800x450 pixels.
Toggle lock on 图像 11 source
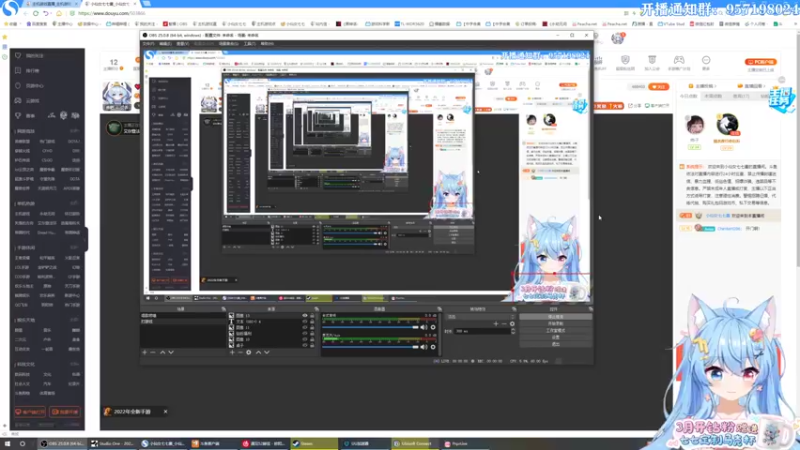tap(312, 328)
